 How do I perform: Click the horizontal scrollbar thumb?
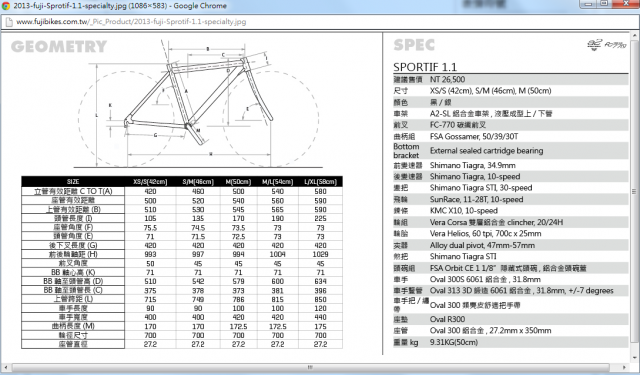tap(310, 367)
